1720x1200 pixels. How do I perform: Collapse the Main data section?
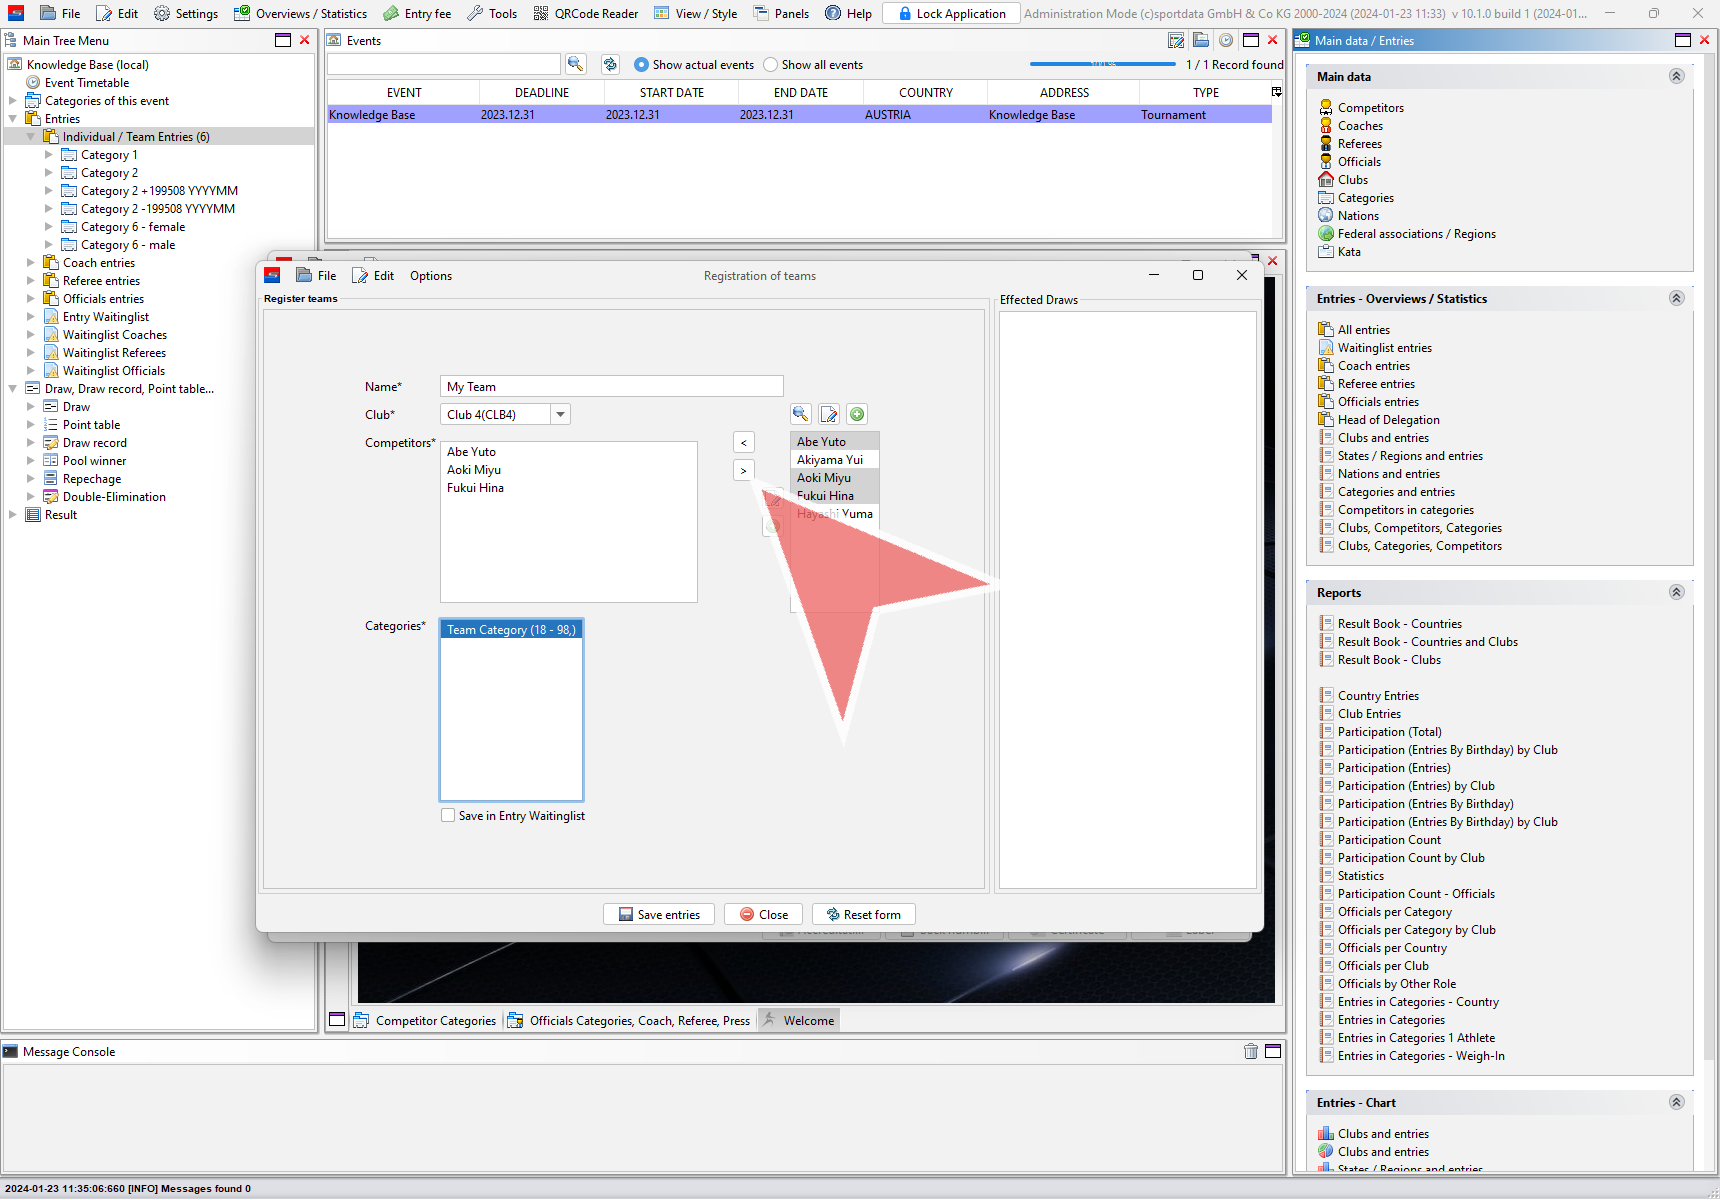click(1676, 76)
